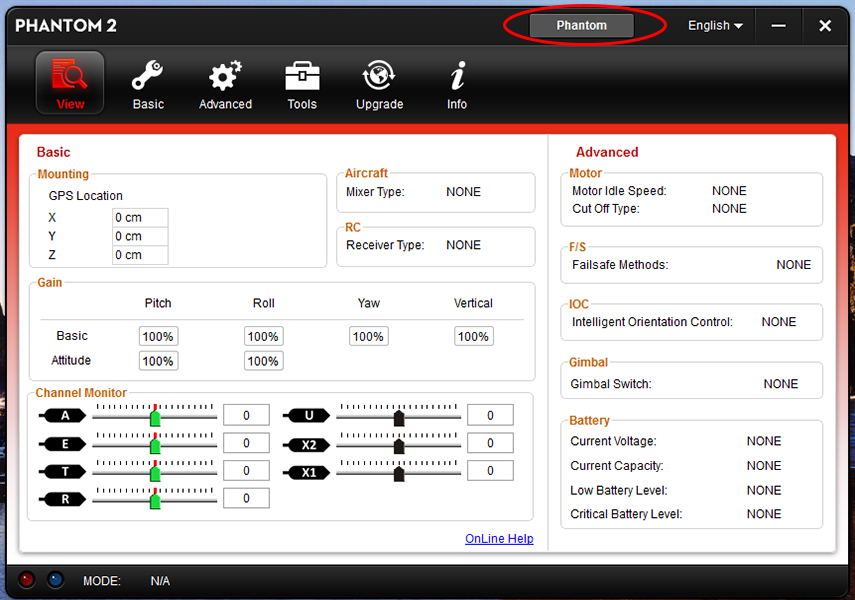Click the GPS Location X field
This screenshot has width=855, height=600.
(140, 217)
